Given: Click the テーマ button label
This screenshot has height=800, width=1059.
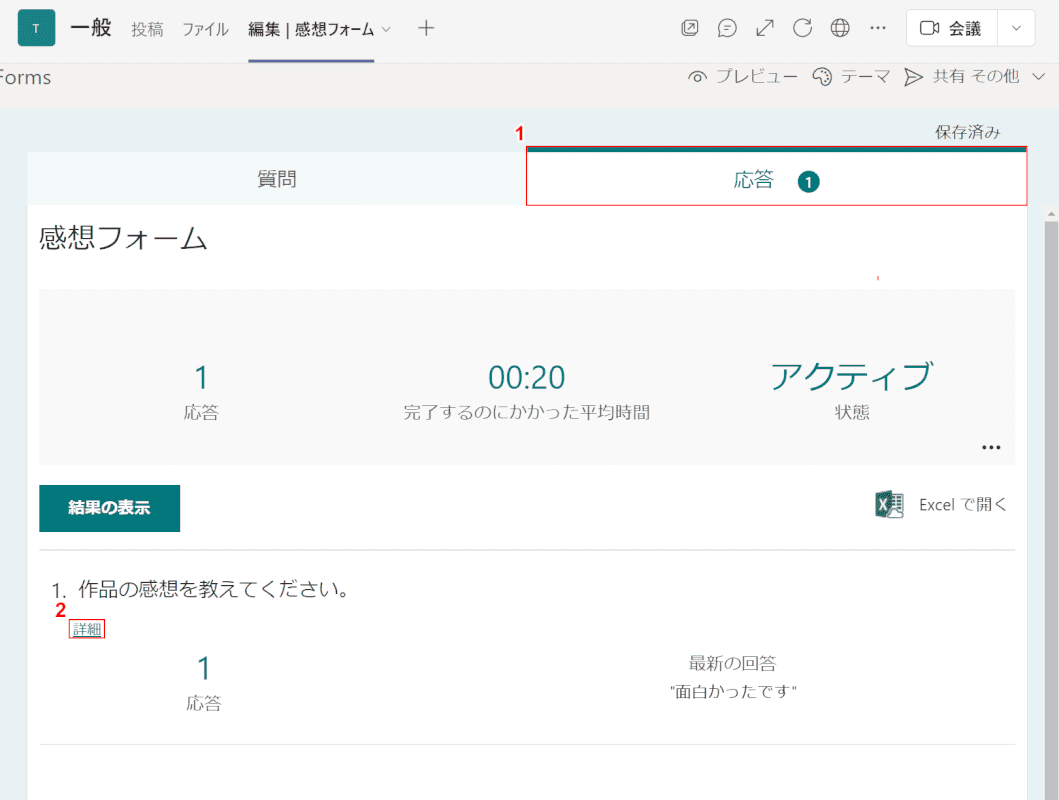Looking at the screenshot, I should pyautogui.click(x=865, y=77).
